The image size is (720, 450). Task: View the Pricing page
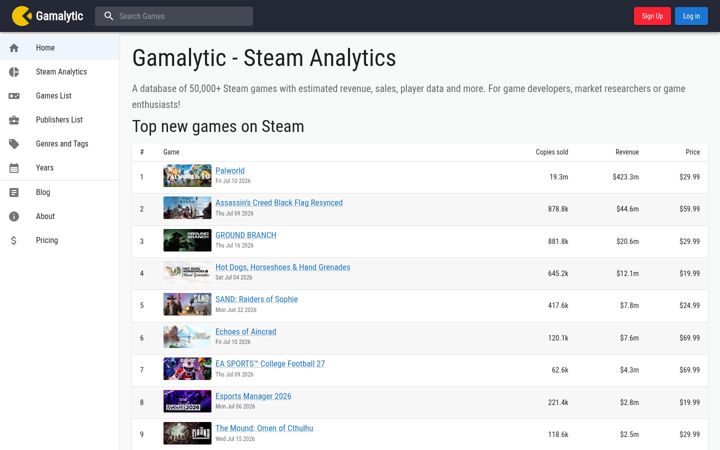(x=60, y=240)
